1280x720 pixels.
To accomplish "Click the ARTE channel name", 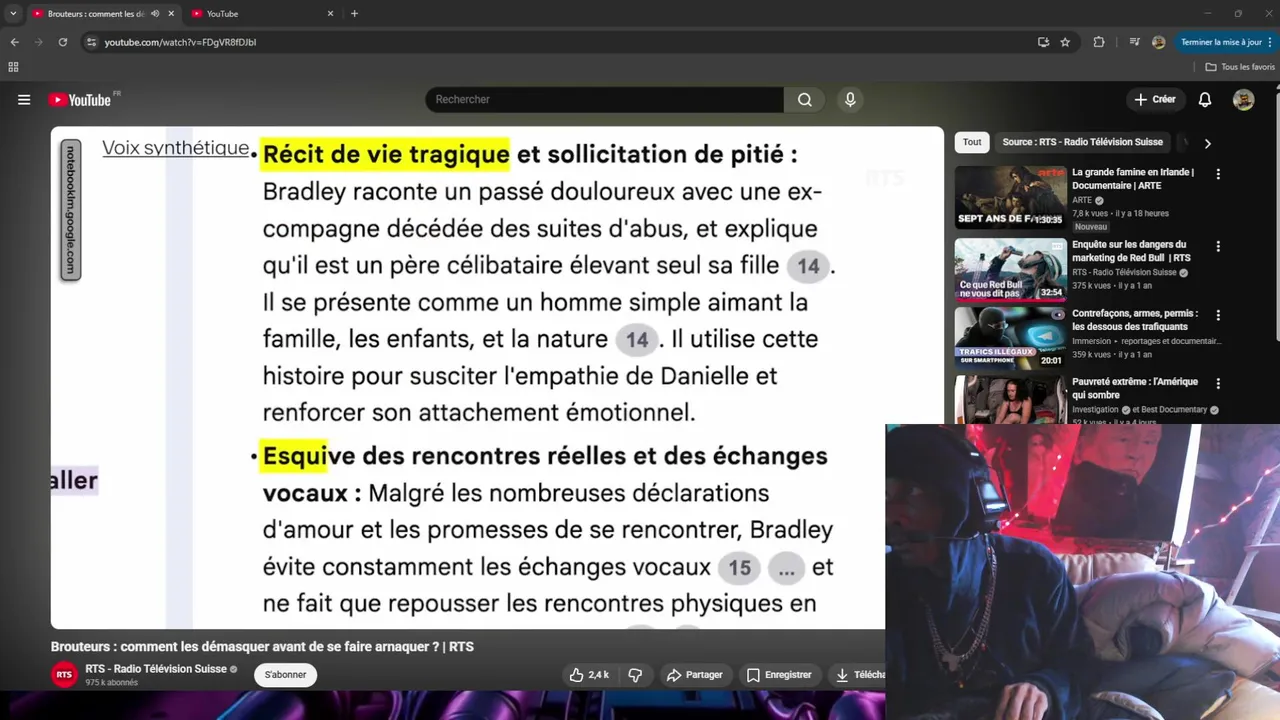I will (x=1082, y=200).
